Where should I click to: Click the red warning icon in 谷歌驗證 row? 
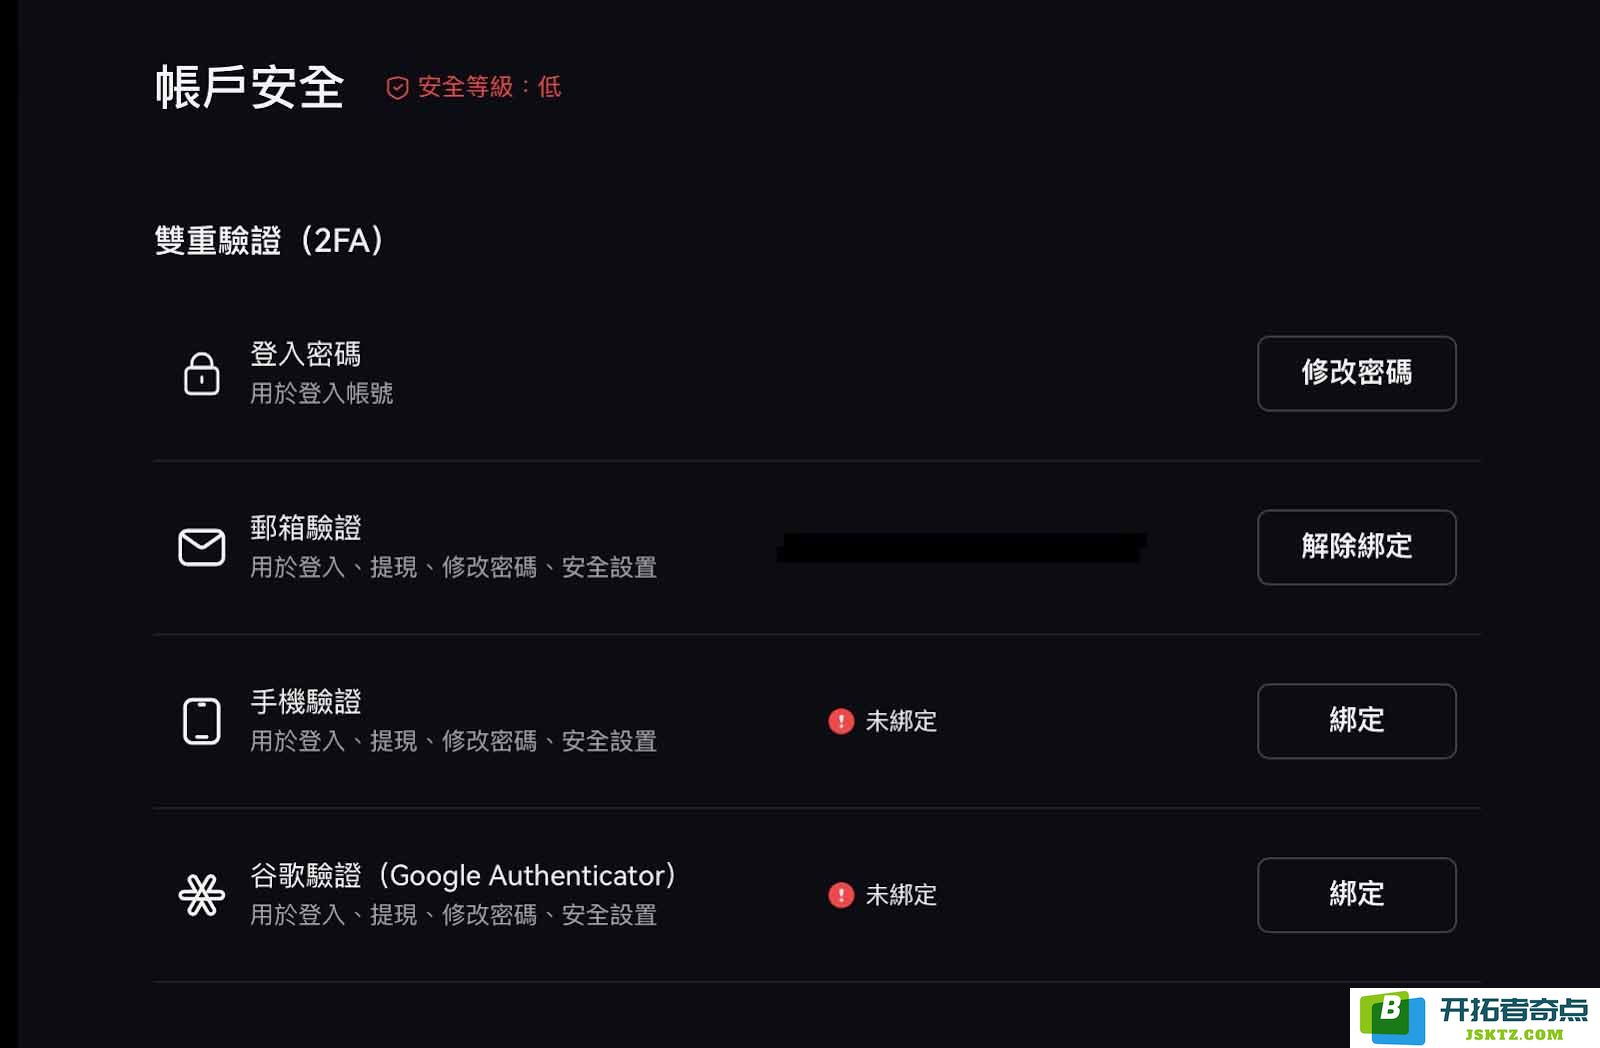pos(841,895)
